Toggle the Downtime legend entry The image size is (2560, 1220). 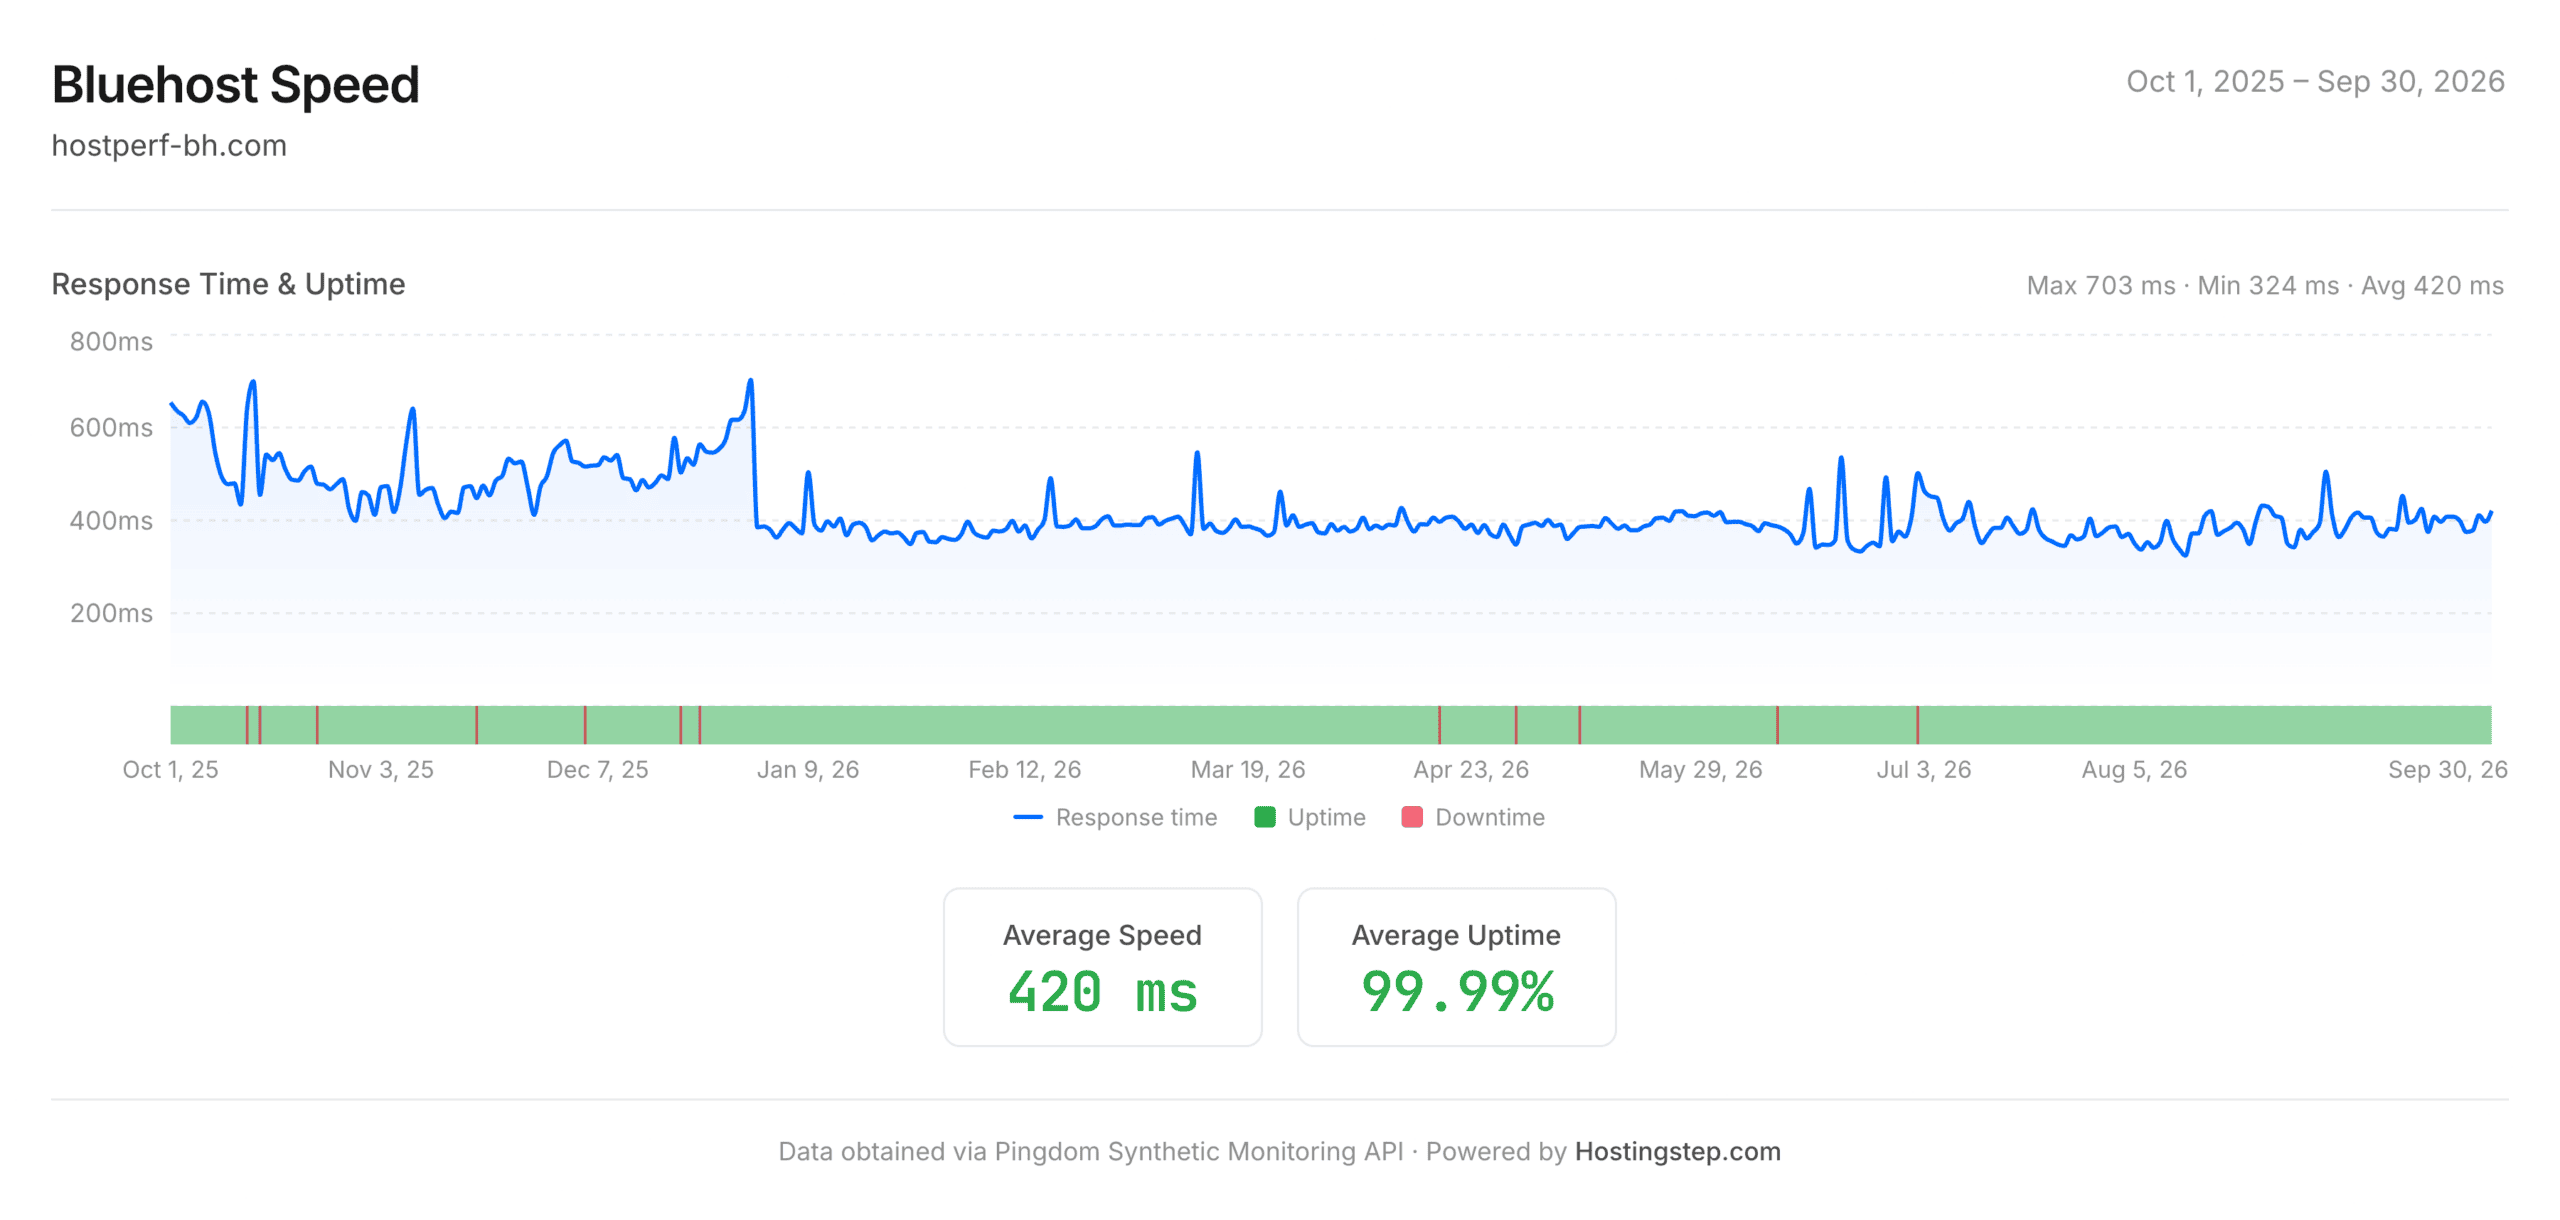click(x=1473, y=817)
